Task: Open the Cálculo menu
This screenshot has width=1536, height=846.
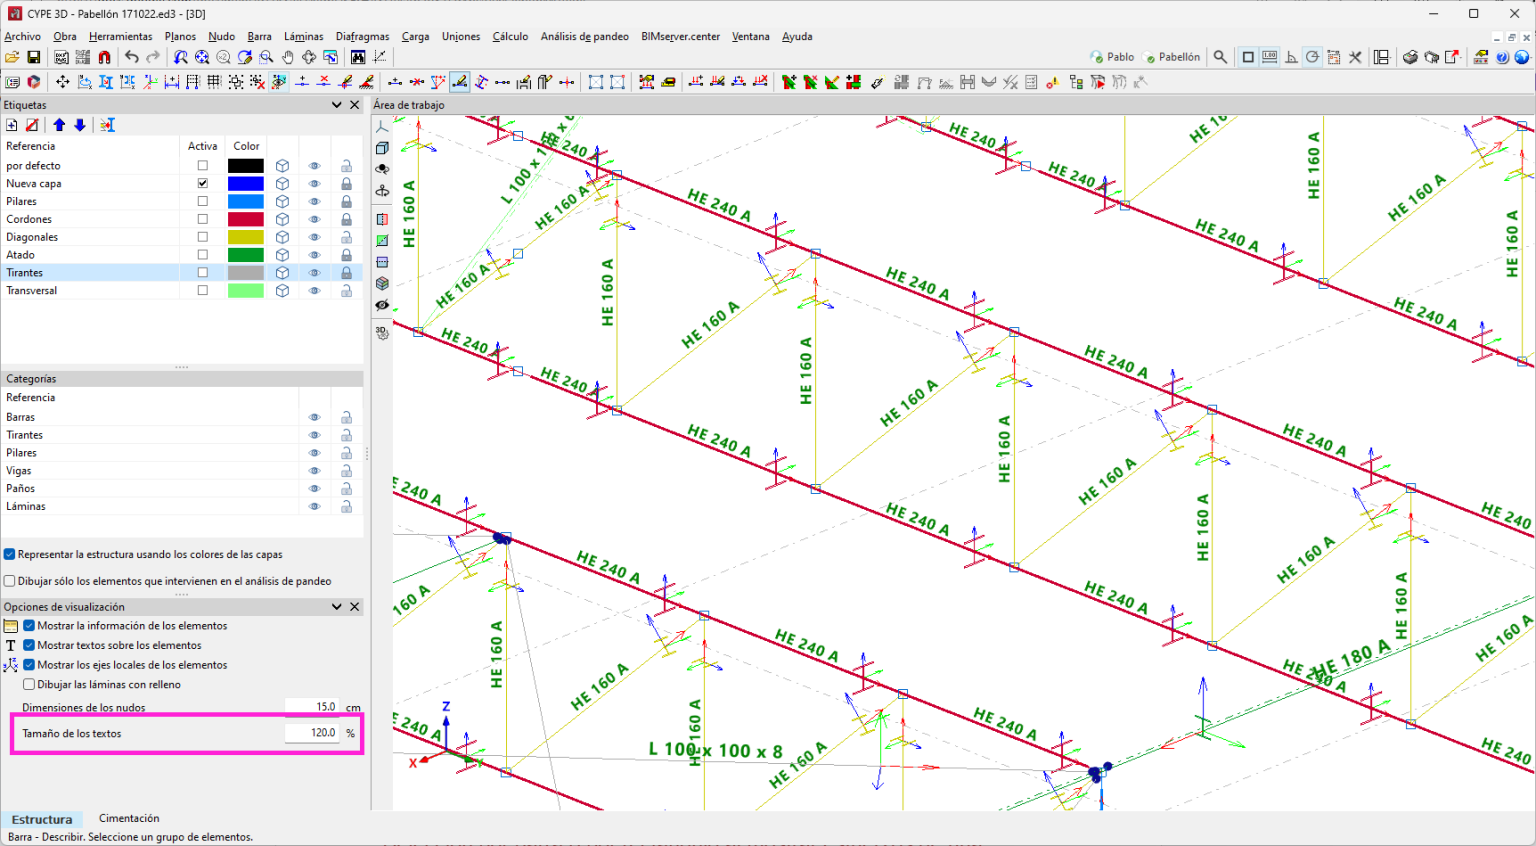Action: click(510, 36)
